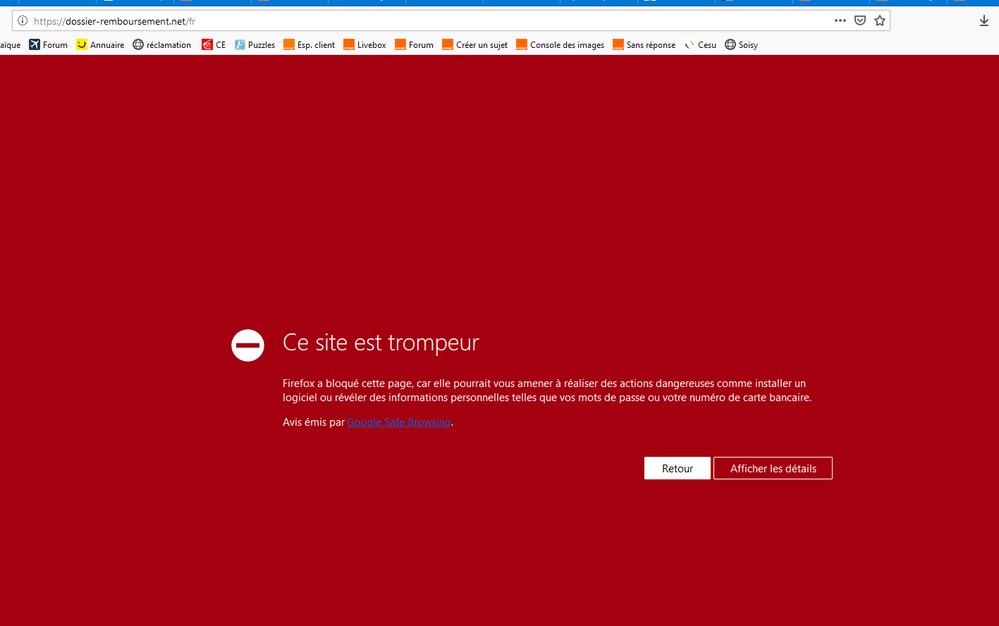
Task: Click the Retour button
Action: [x=677, y=468]
